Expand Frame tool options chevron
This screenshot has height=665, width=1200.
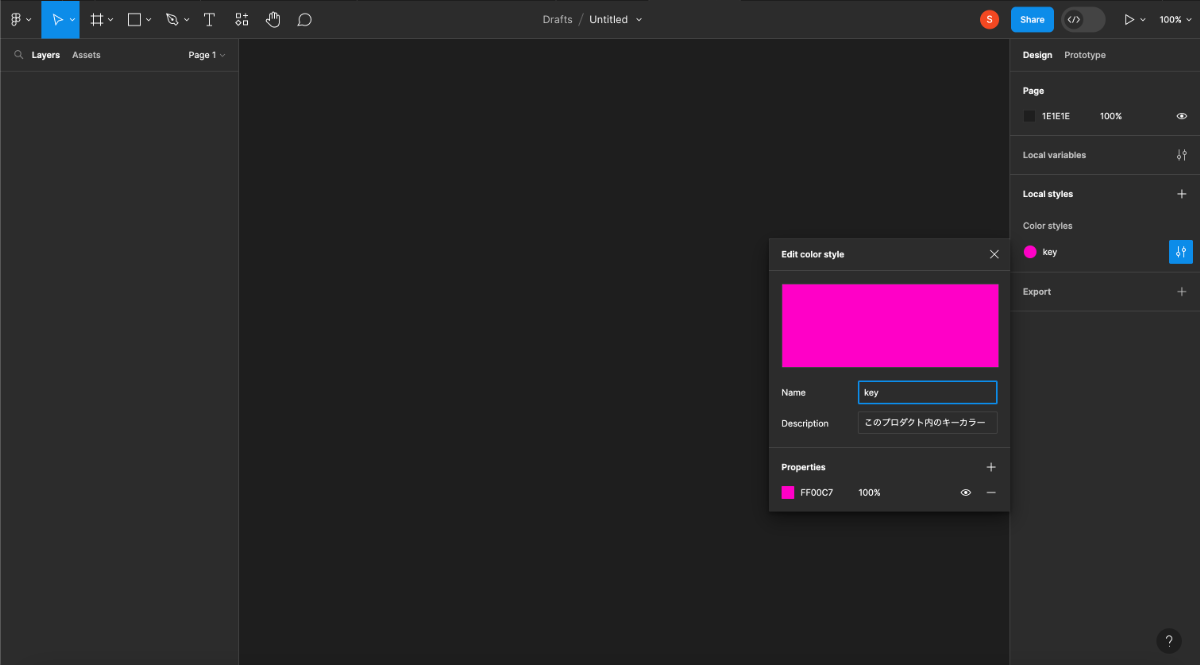coord(110,20)
